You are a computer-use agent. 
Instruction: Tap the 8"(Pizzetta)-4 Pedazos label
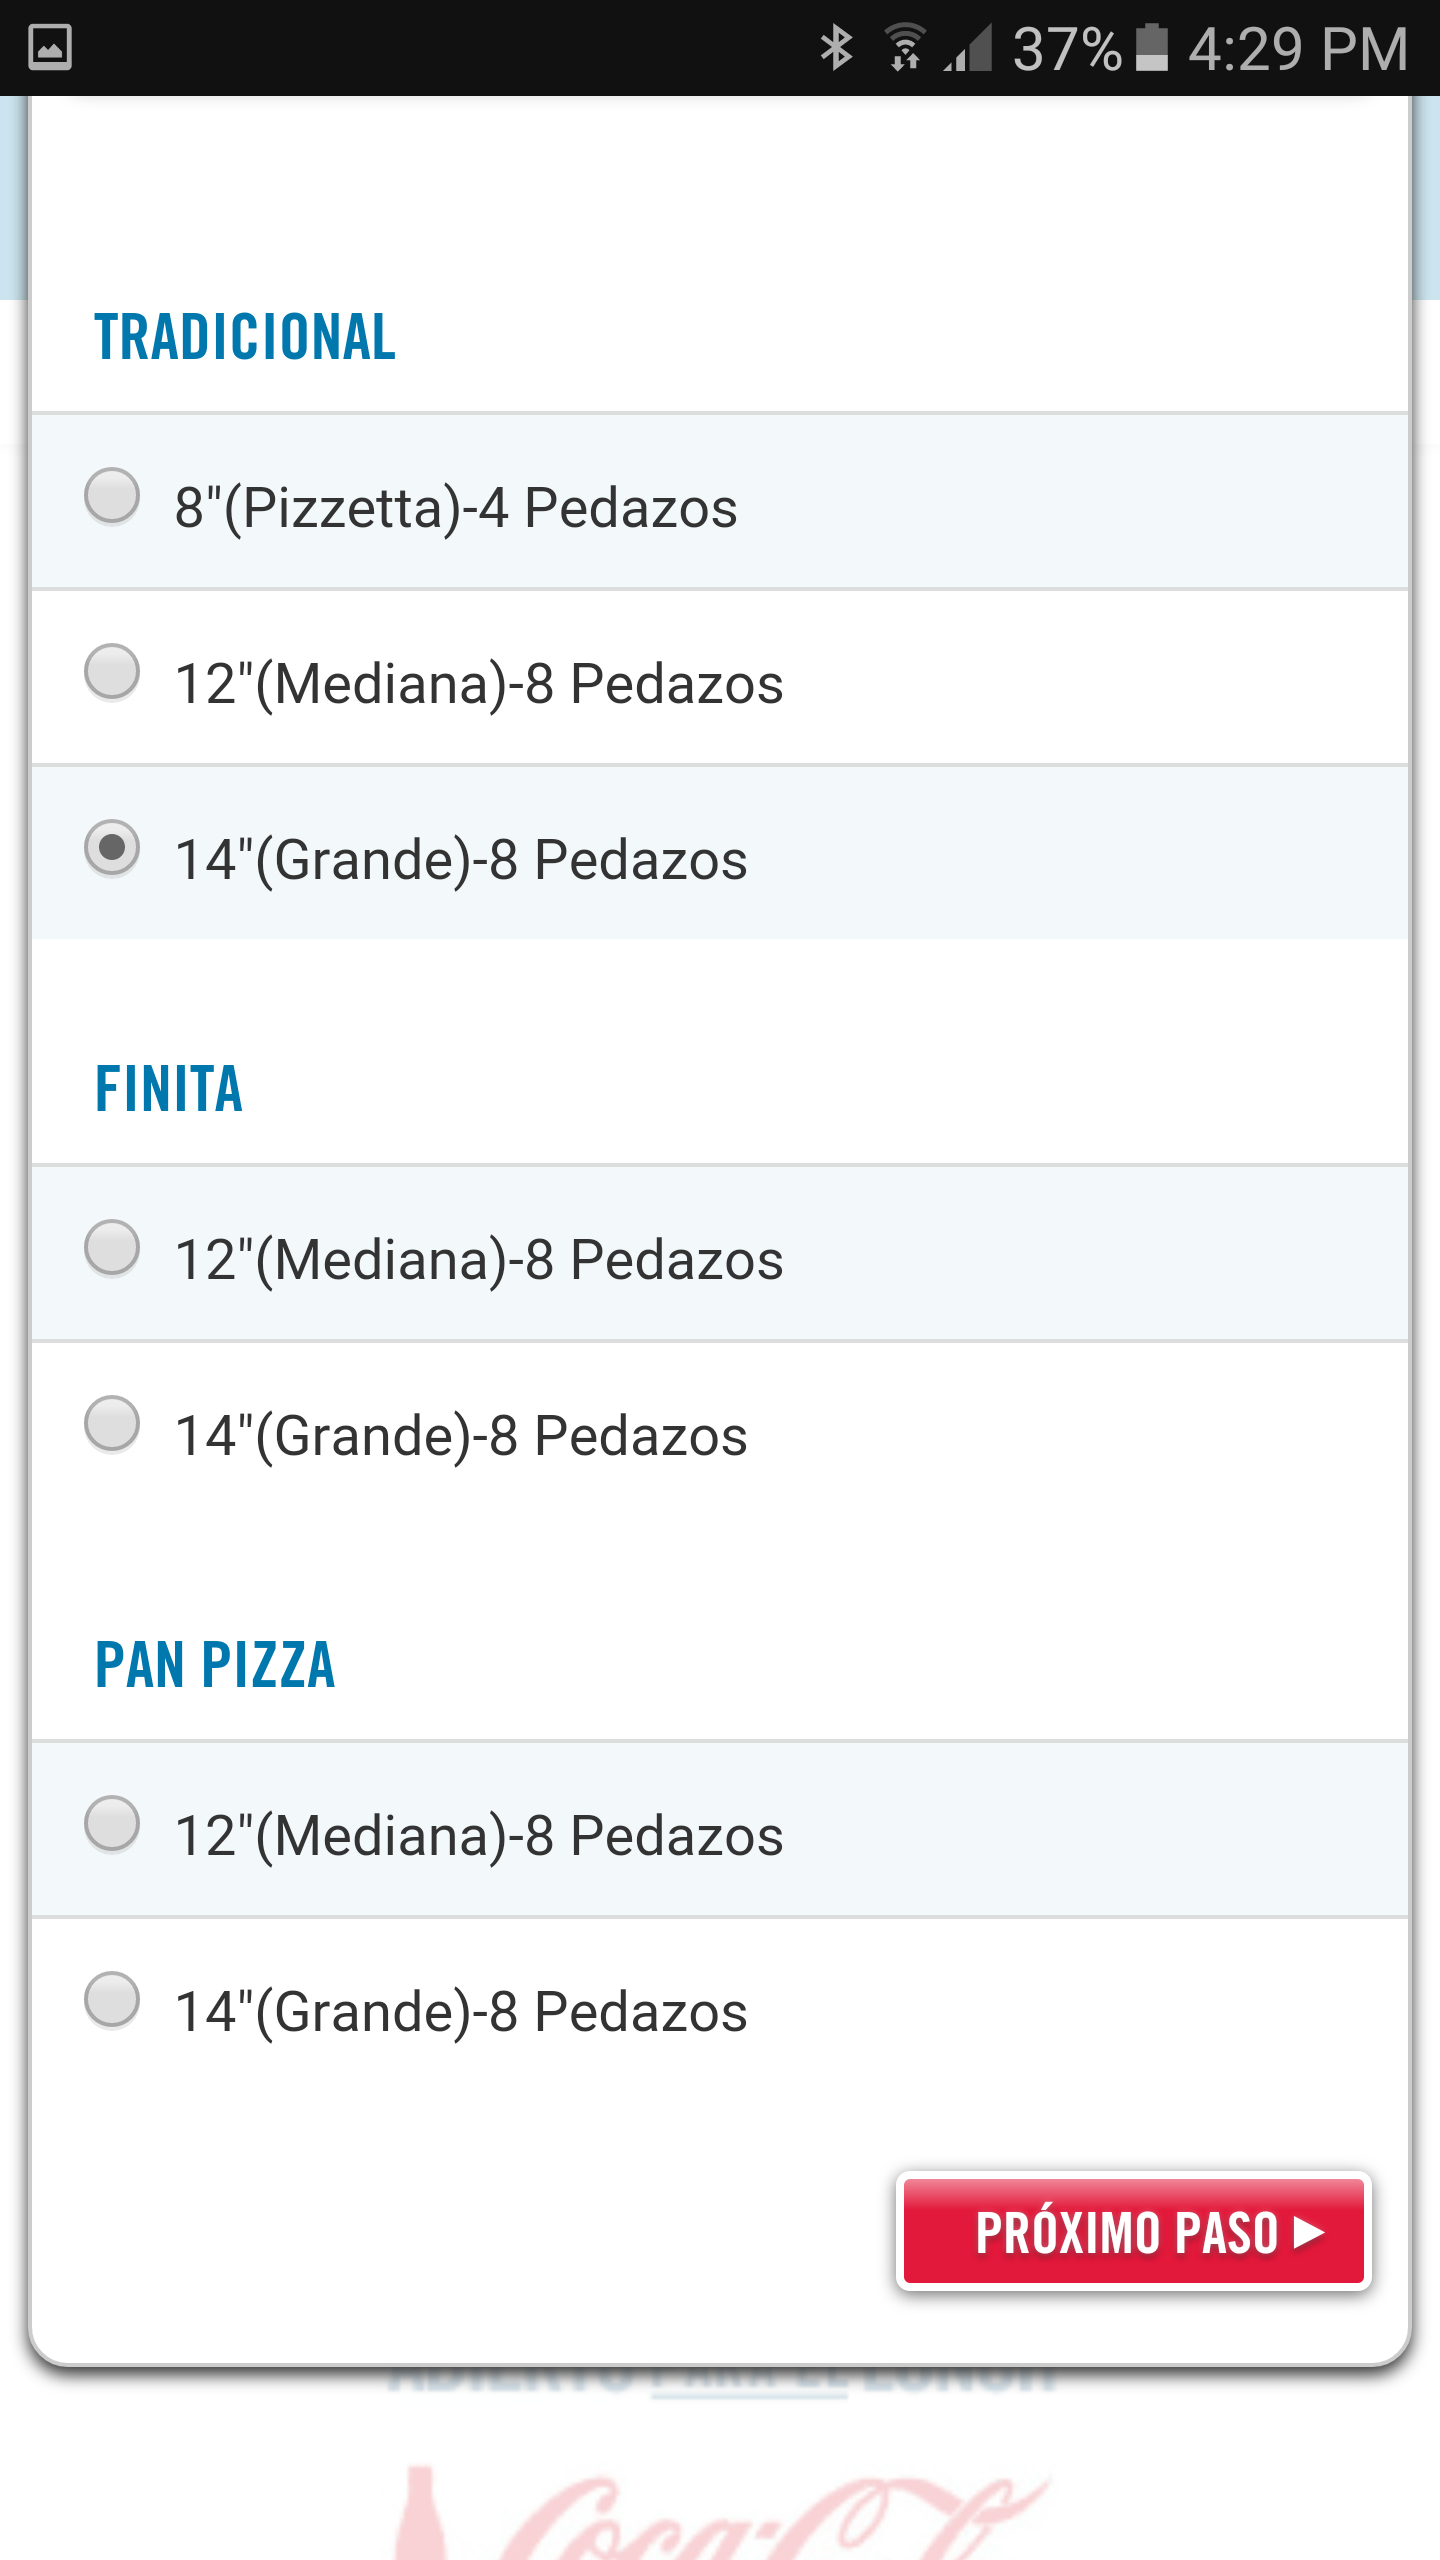[456, 508]
